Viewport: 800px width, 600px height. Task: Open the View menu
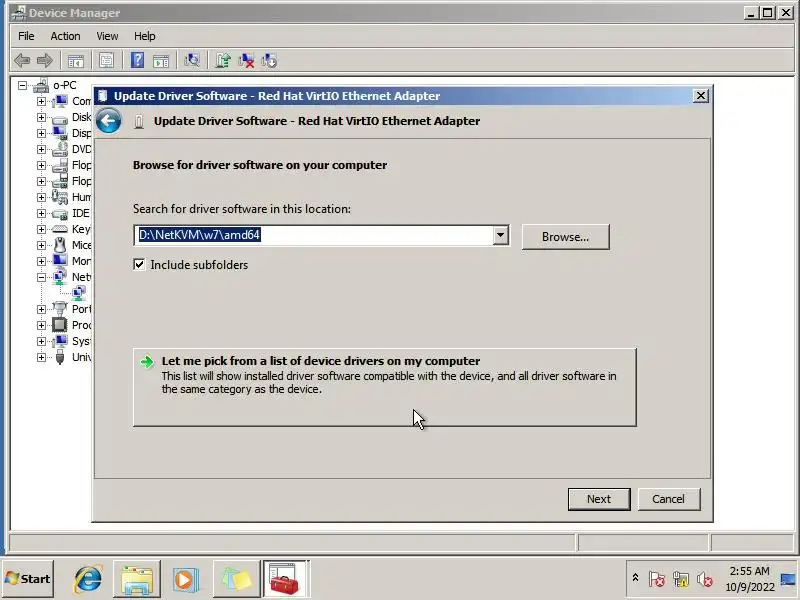tap(107, 36)
